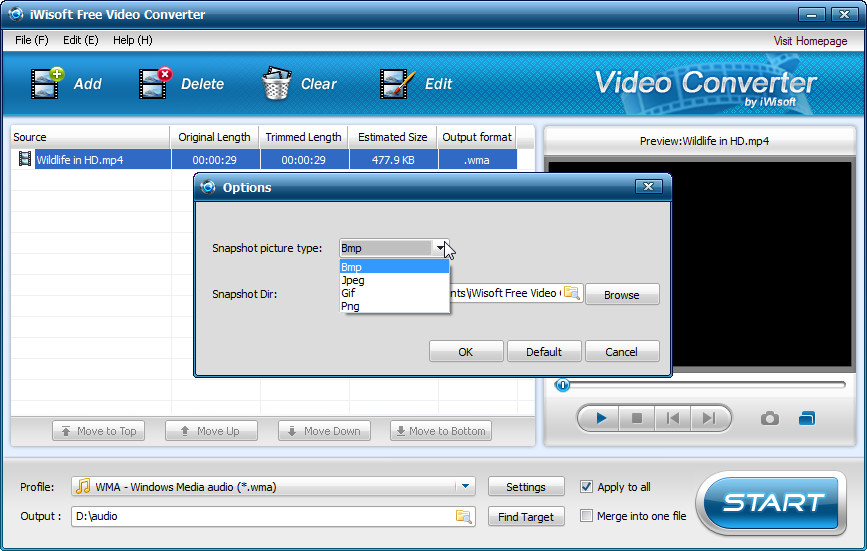Click Move Up button

coord(211,431)
